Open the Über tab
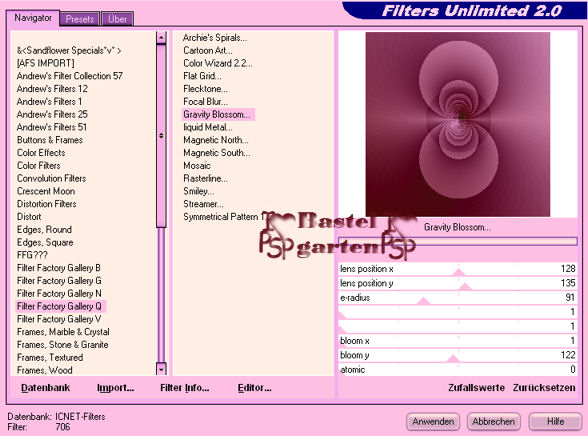 pos(117,19)
